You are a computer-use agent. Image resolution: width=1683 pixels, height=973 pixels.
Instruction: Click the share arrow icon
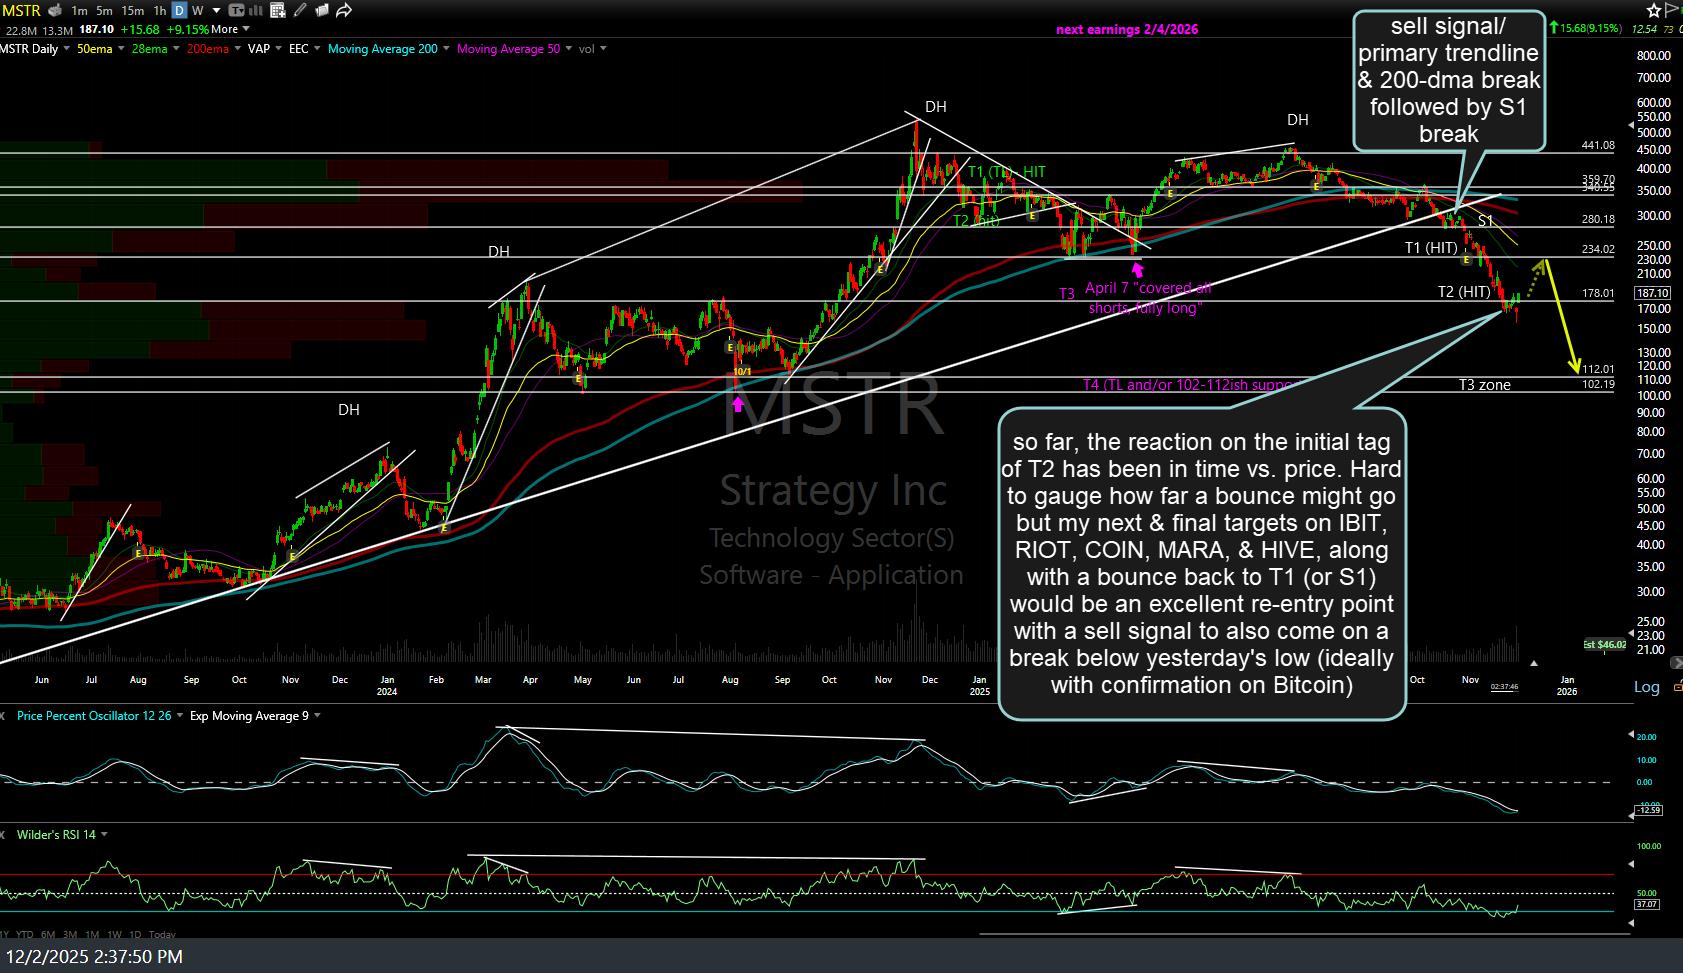344,11
